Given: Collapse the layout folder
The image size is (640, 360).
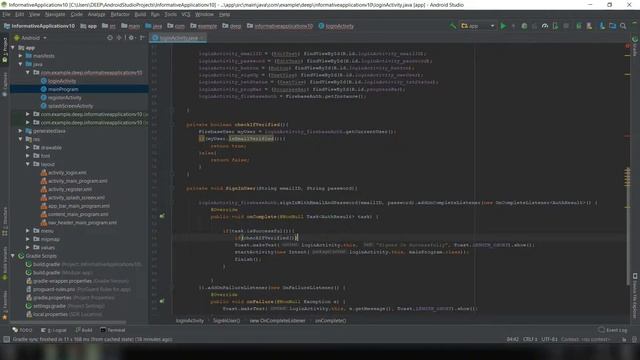Looking at the screenshot, I should tap(28, 164).
